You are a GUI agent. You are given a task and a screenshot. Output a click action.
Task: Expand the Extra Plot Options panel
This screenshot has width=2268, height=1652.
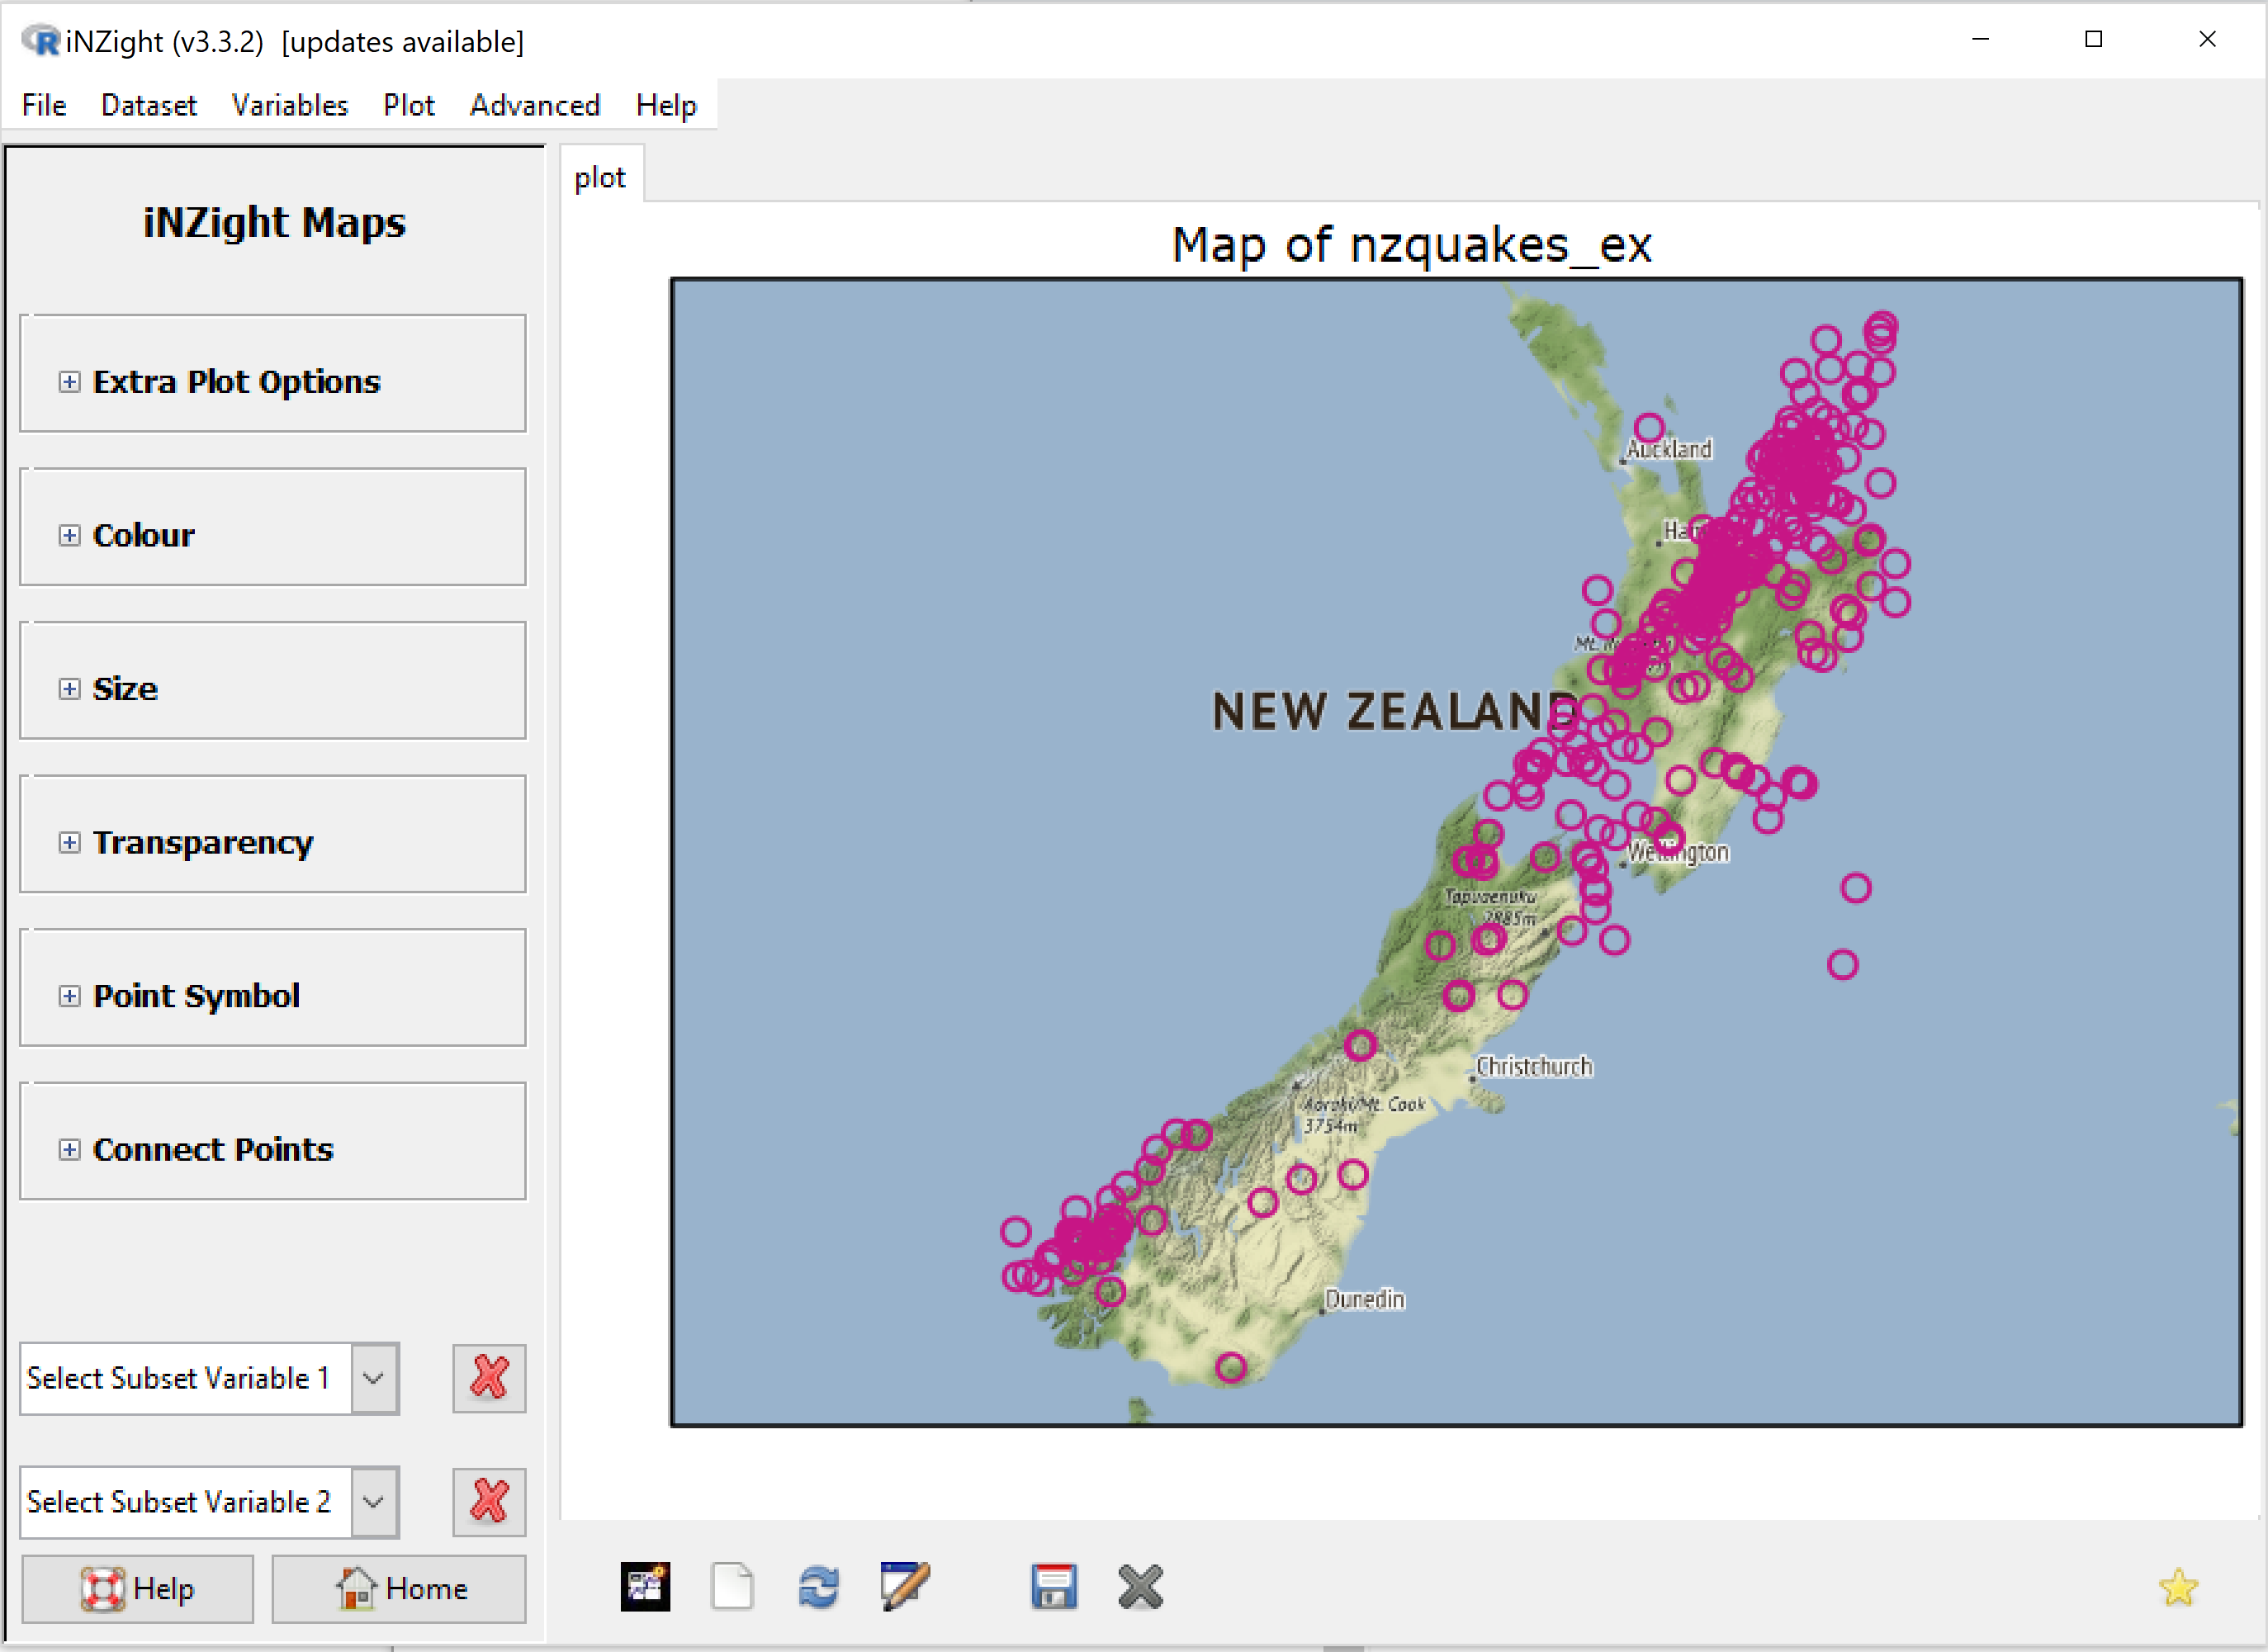pos(70,381)
